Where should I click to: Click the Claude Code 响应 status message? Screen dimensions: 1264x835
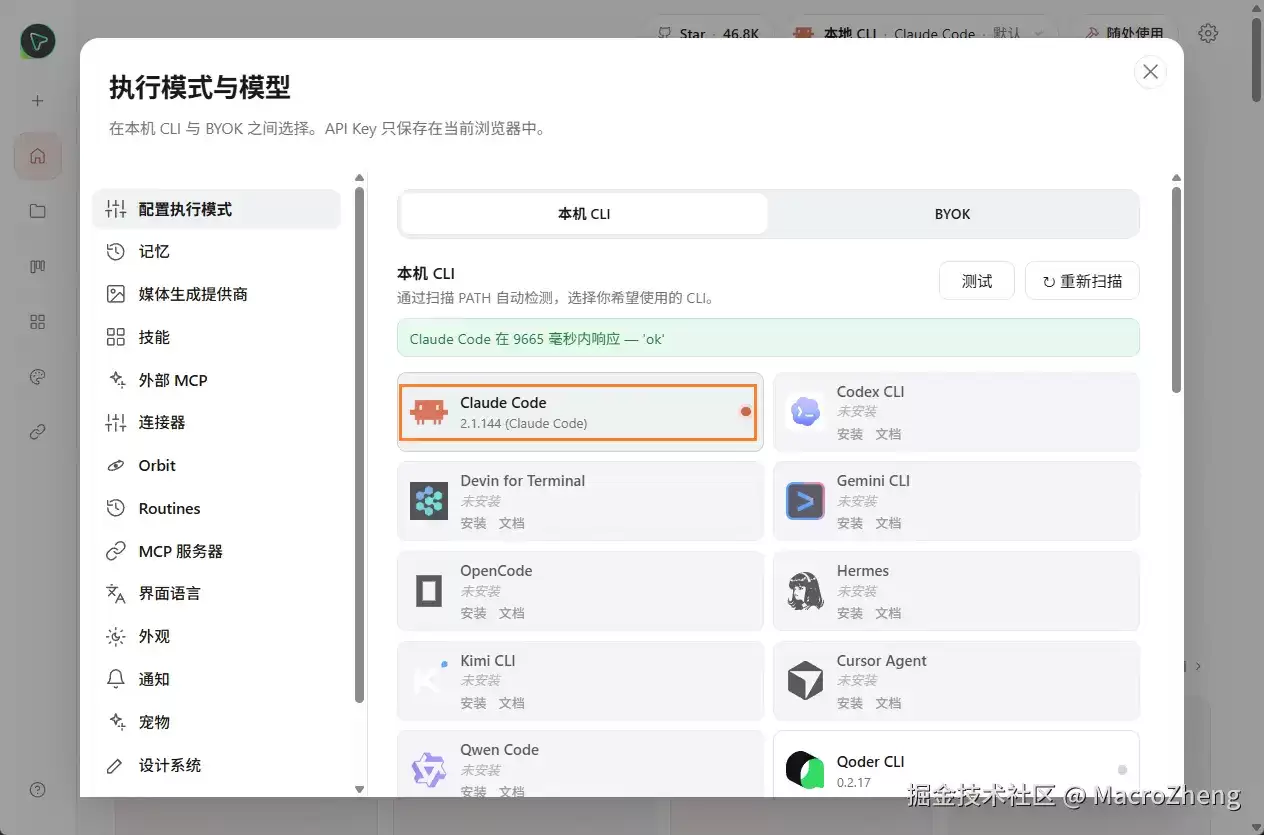coord(768,338)
